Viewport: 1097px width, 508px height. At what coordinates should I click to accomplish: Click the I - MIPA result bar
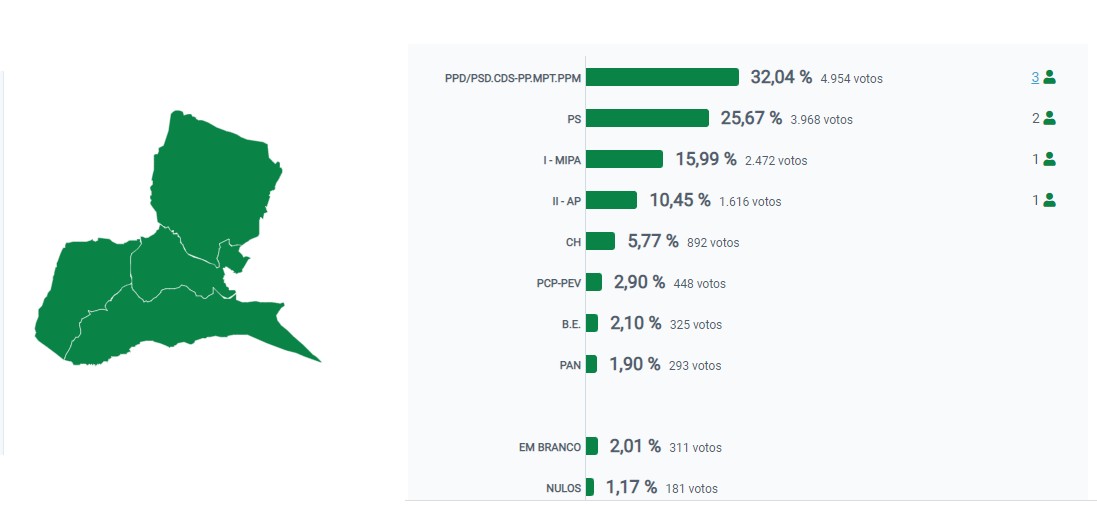click(624, 159)
